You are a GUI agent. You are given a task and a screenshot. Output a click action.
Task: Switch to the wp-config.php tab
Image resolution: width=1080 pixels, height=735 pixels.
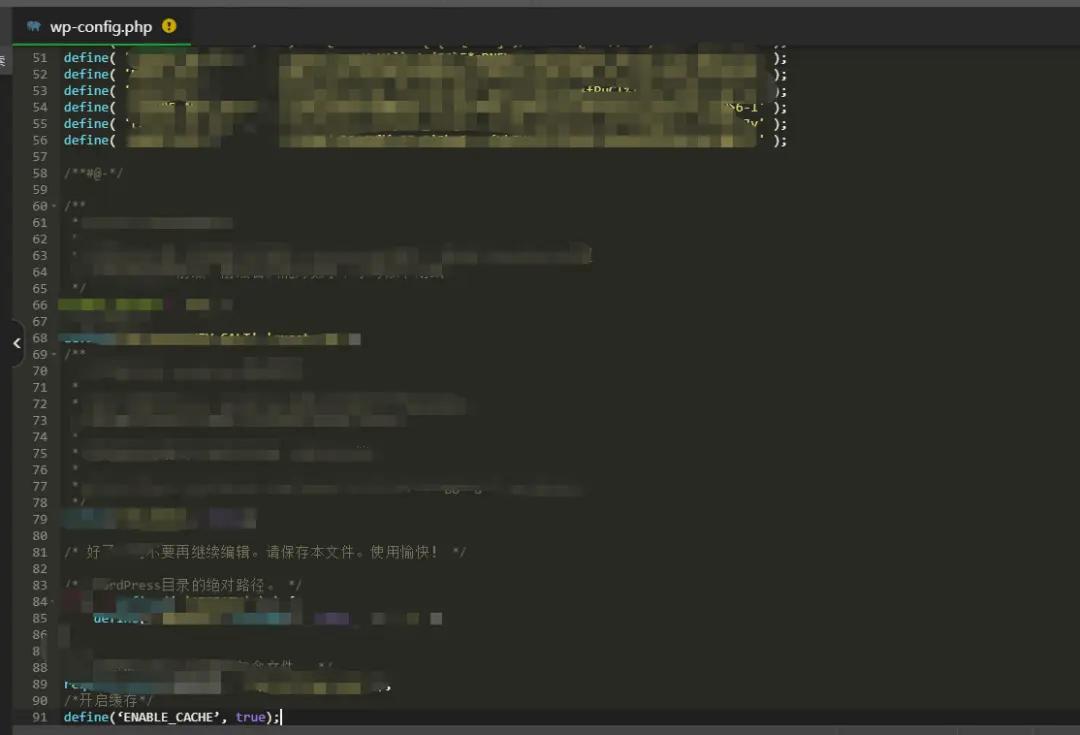100,27
